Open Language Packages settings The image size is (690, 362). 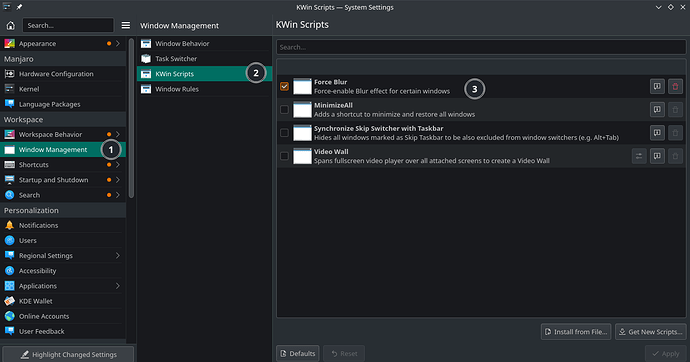63,104
